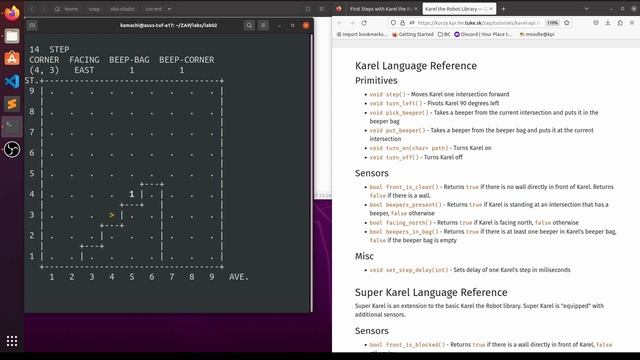The image size is (640, 360).
Task: Reload the Firefox page
Action: point(364,23)
